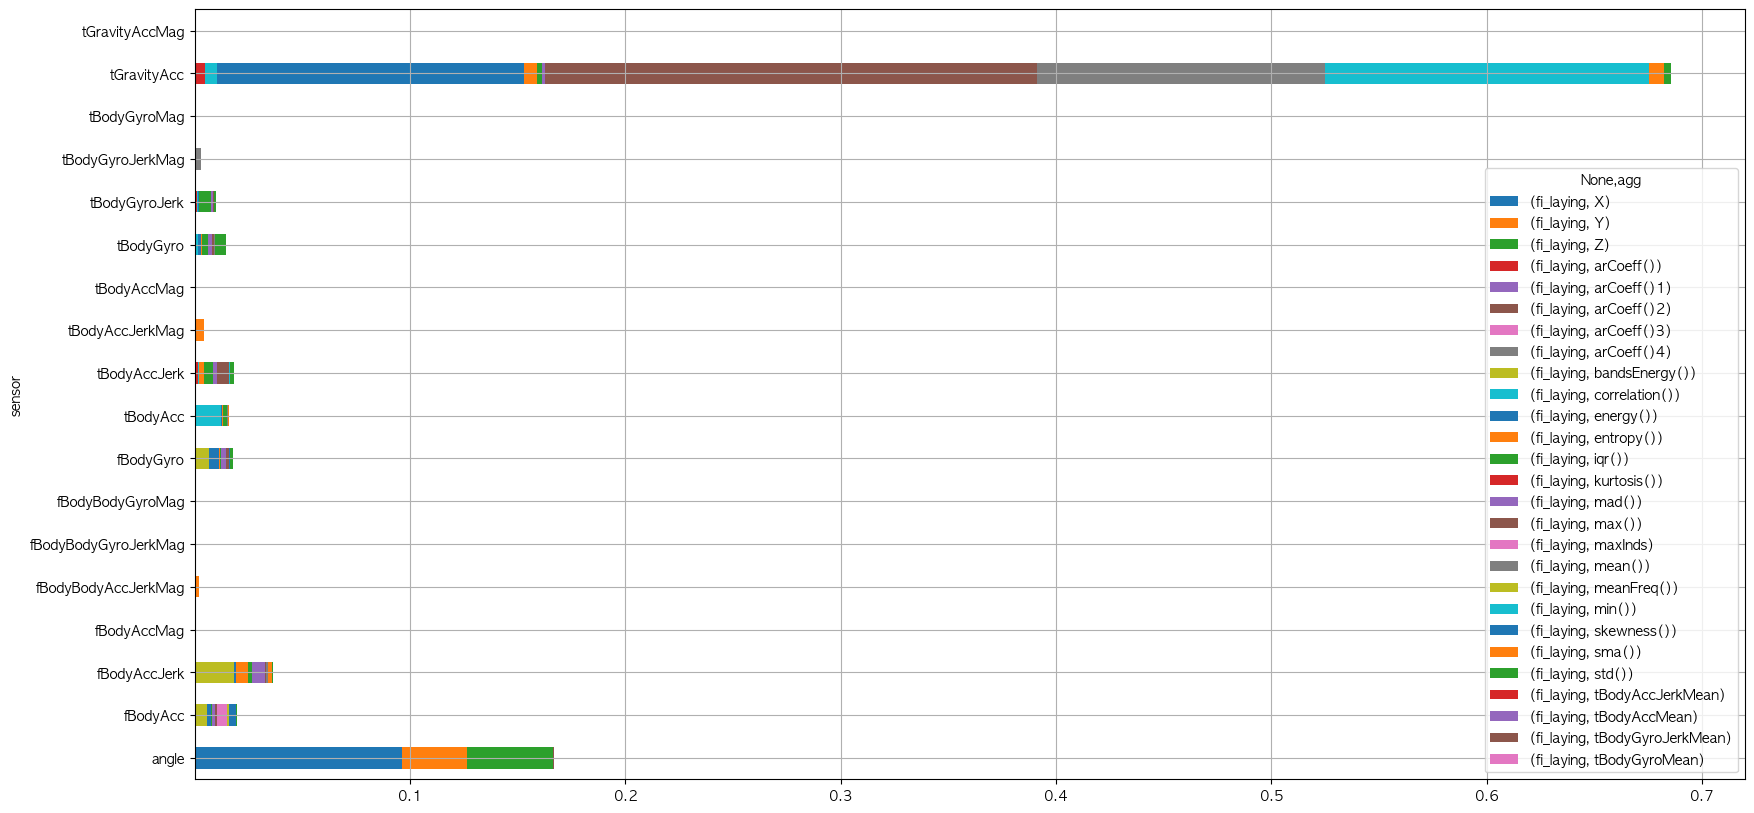Click the cyan segment of the tBodyAcc bar
The height and width of the screenshot is (813, 1754).
pos(208,416)
